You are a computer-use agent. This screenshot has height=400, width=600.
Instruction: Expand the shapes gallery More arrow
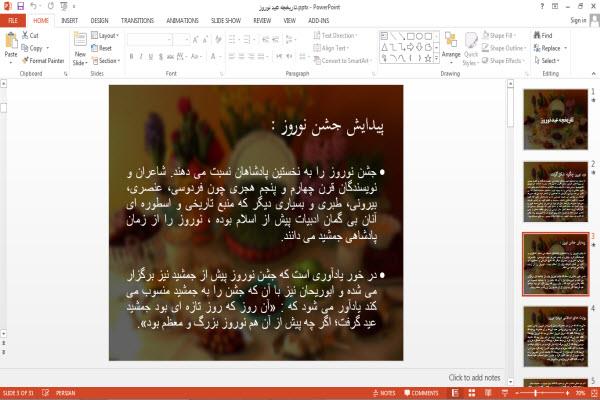click(436, 58)
